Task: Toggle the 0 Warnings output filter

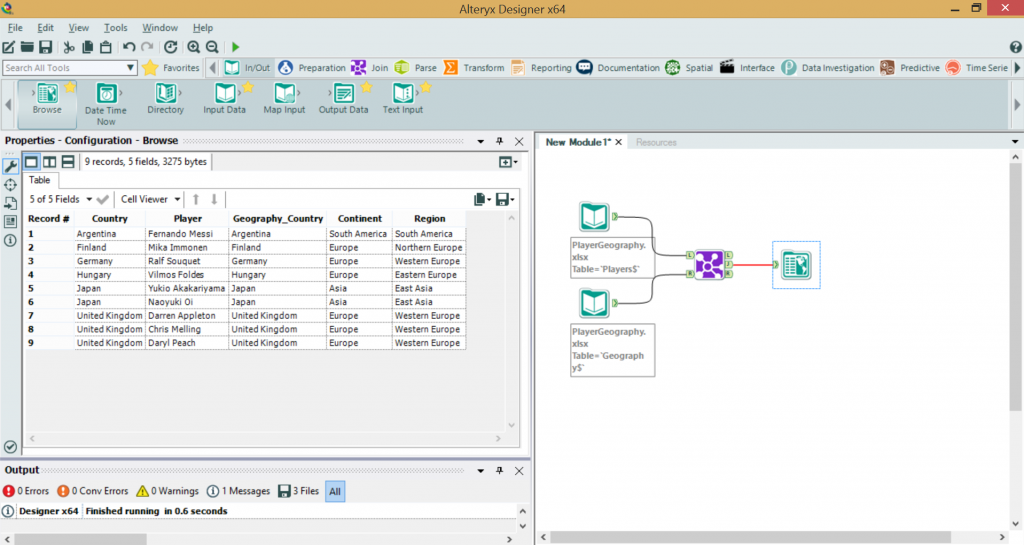Action: [x=168, y=491]
